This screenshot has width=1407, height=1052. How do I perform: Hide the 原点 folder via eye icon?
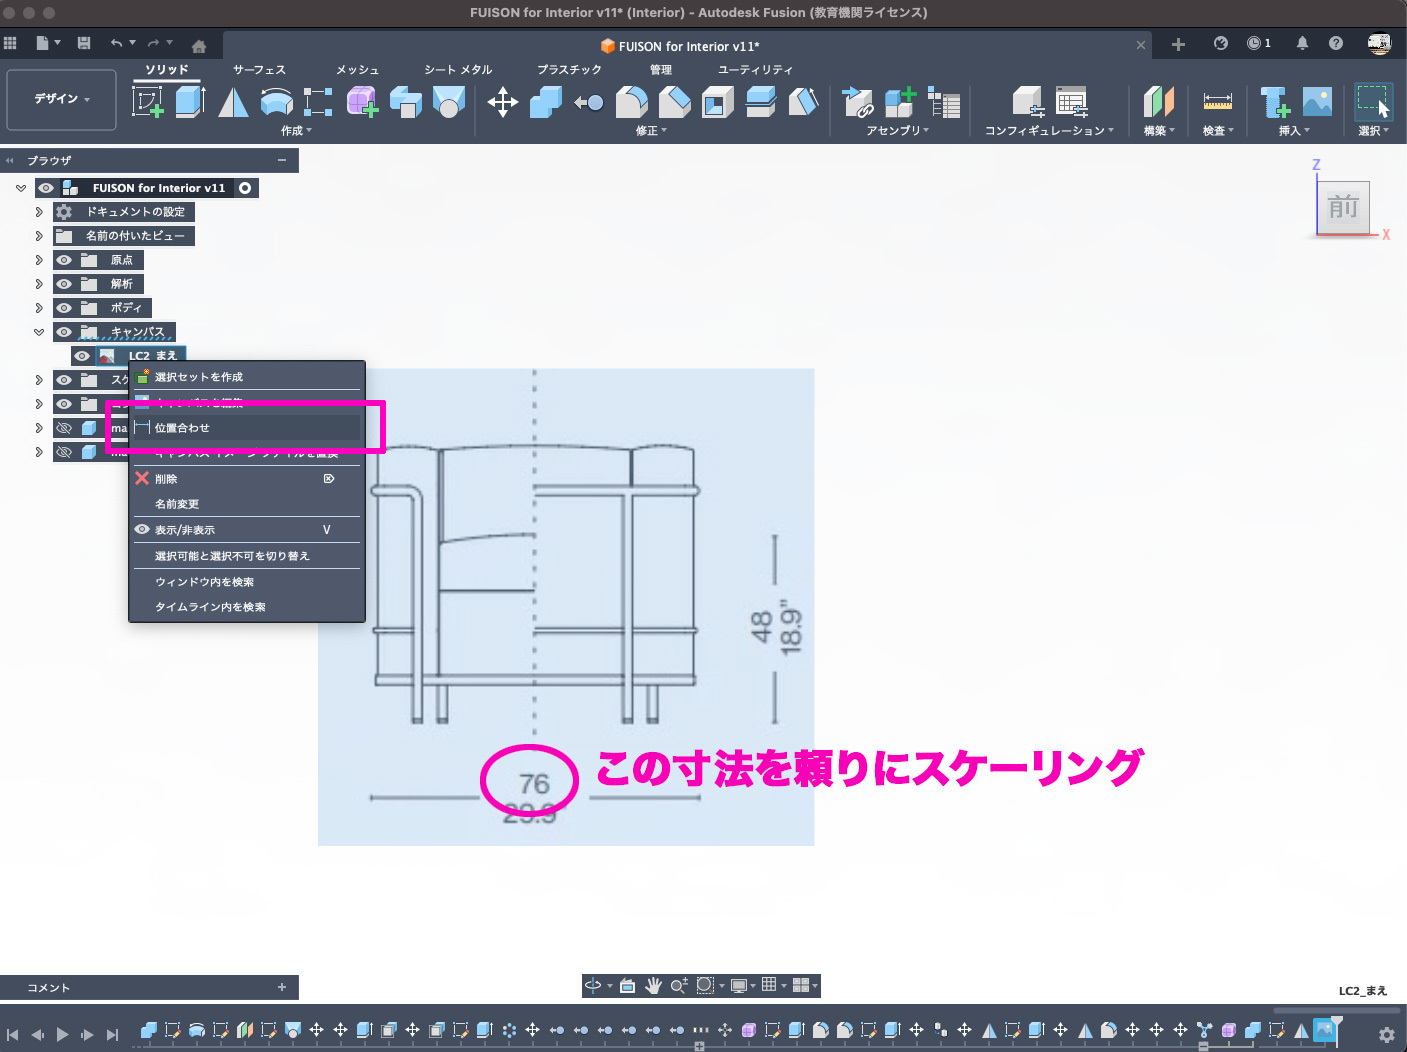pyautogui.click(x=64, y=260)
